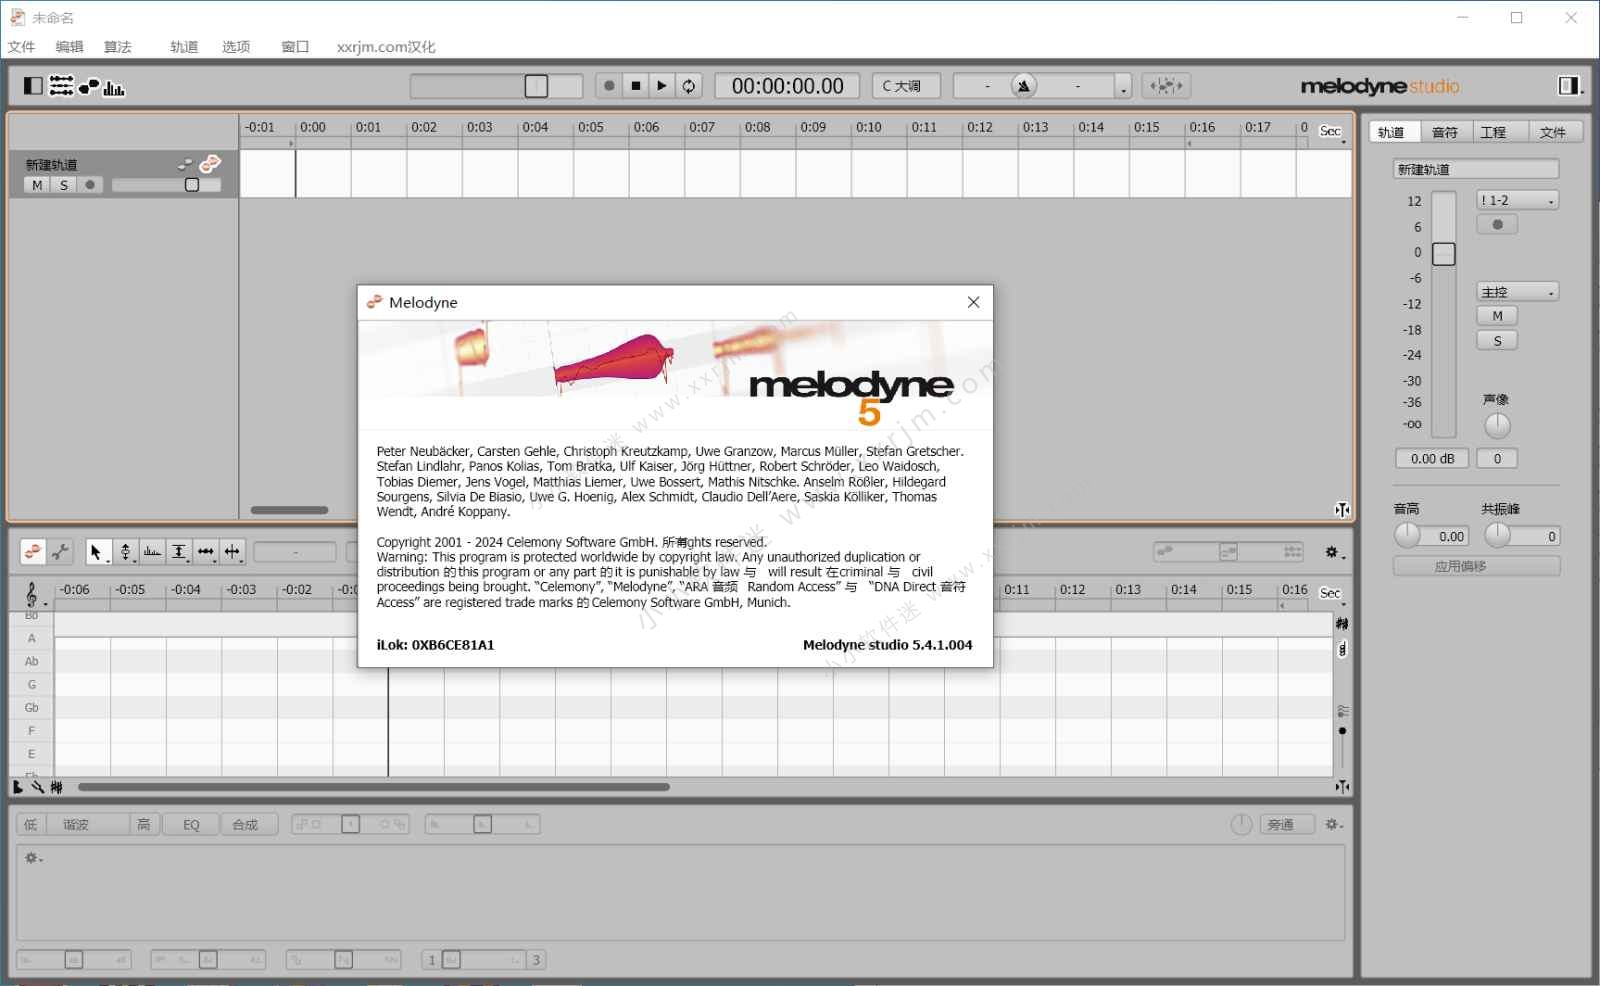Click the autostretch icon in transport bar
Screen dimensions: 1600x986
tap(1166, 86)
